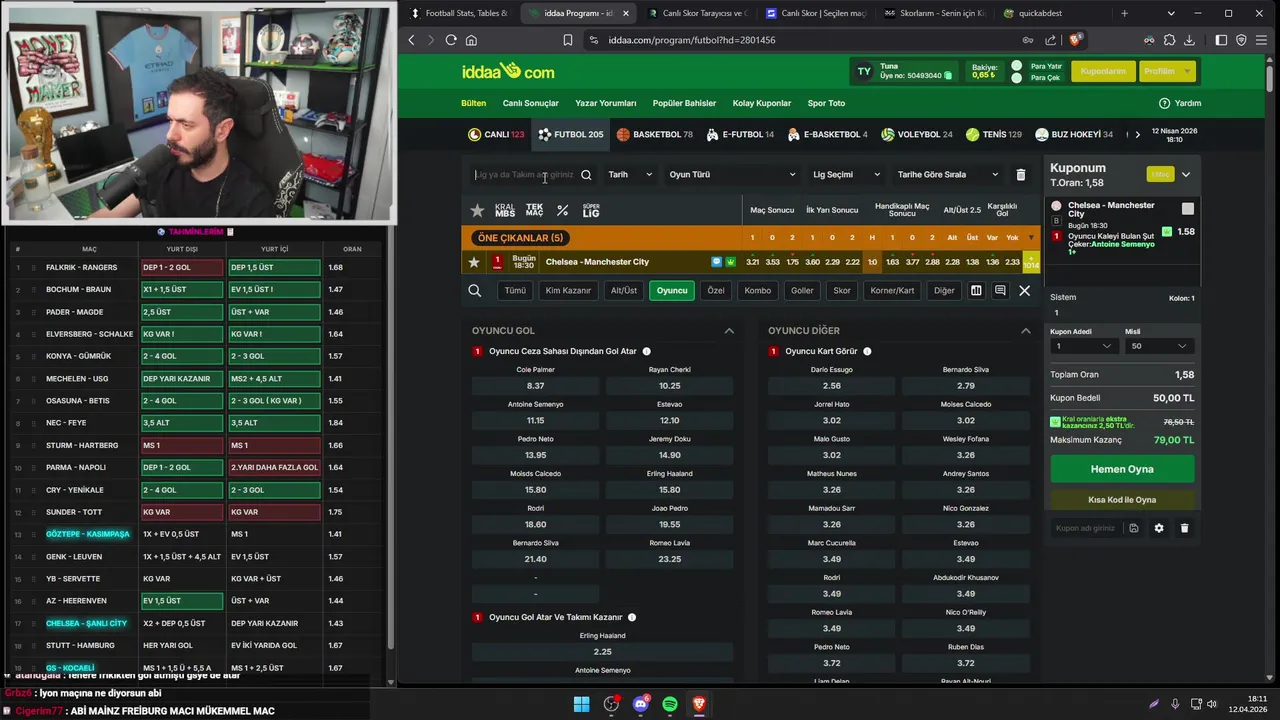Screen dimensions: 1280x720
Task: Click the percent odds filter icon
Action: click(x=563, y=210)
